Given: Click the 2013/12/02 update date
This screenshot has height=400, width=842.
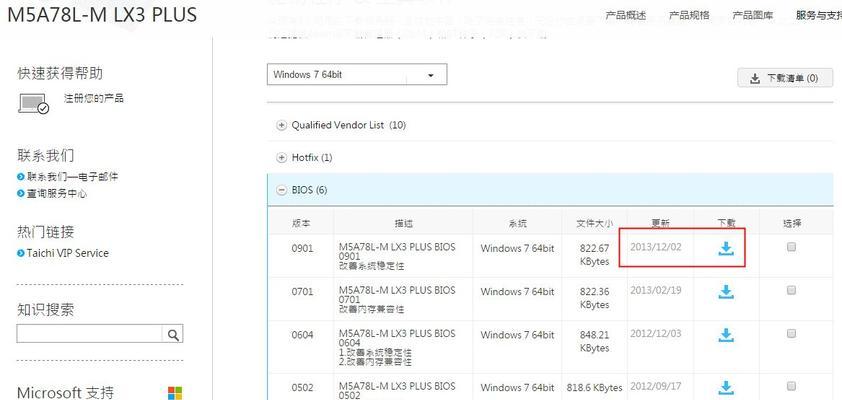Looking at the screenshot, I should click(656, 248).
